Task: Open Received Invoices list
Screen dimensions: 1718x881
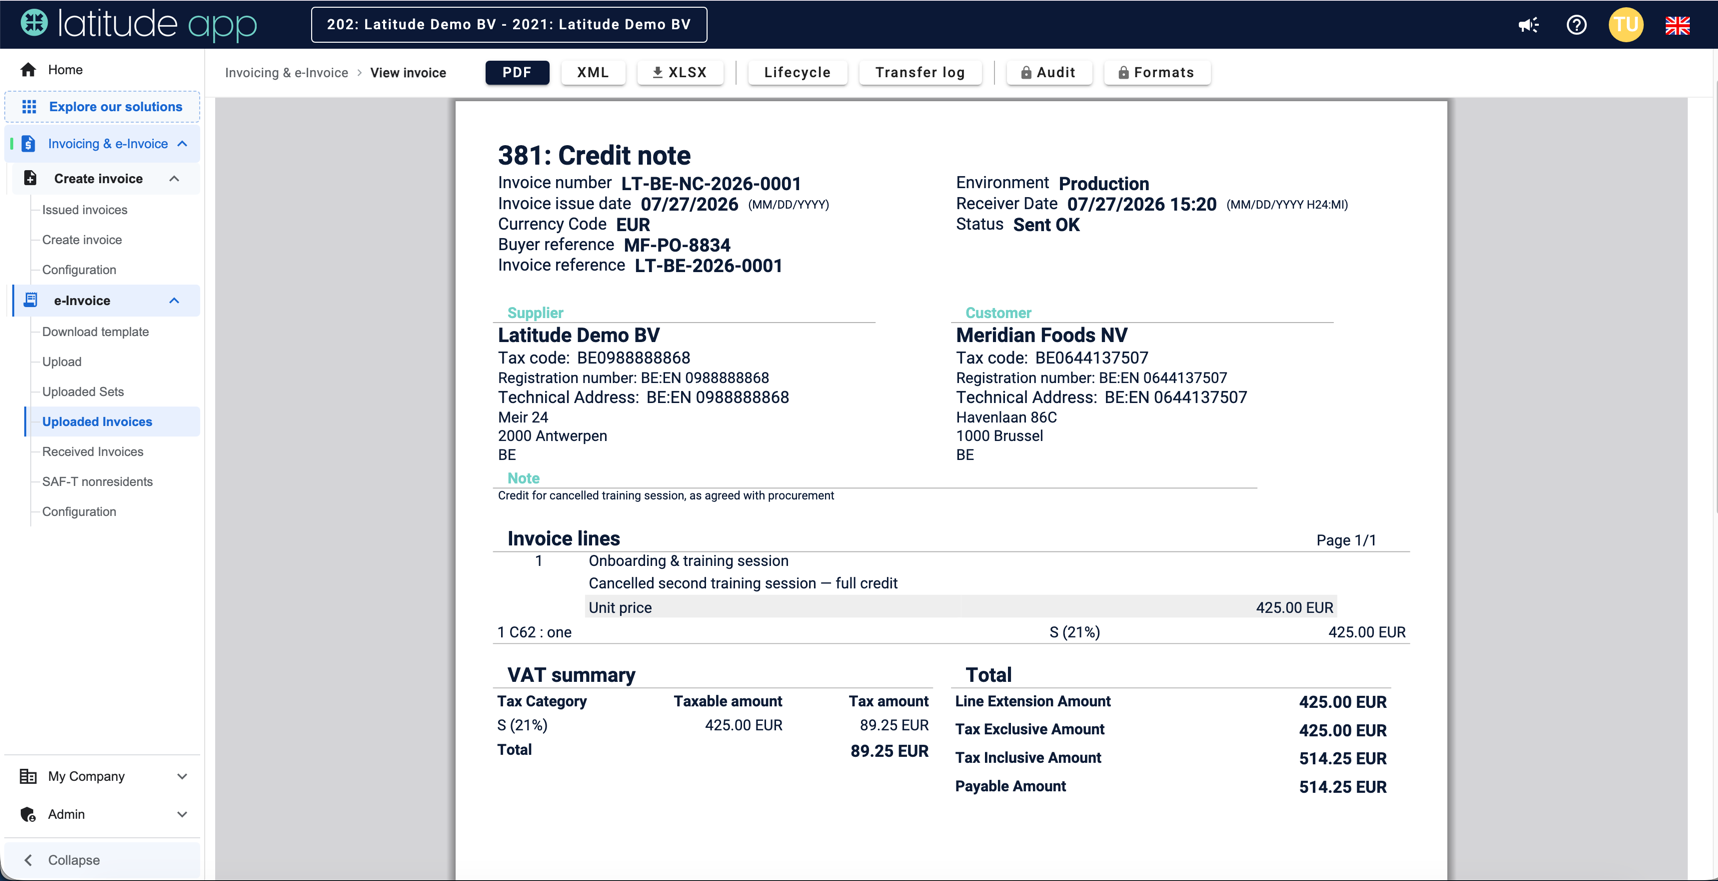Action: (93, 452)
